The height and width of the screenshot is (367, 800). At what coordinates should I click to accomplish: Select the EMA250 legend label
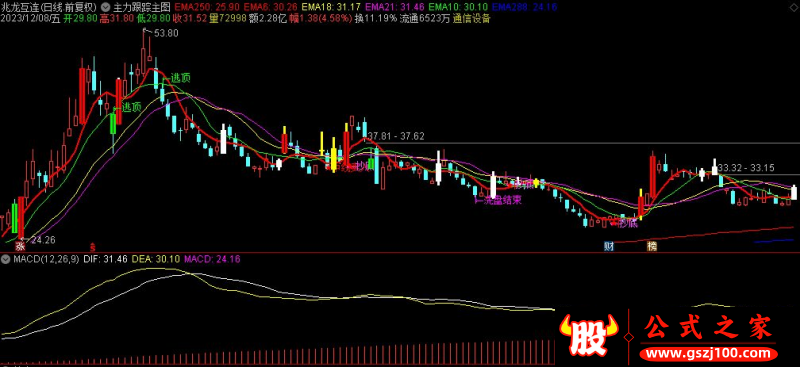point(188,7)
